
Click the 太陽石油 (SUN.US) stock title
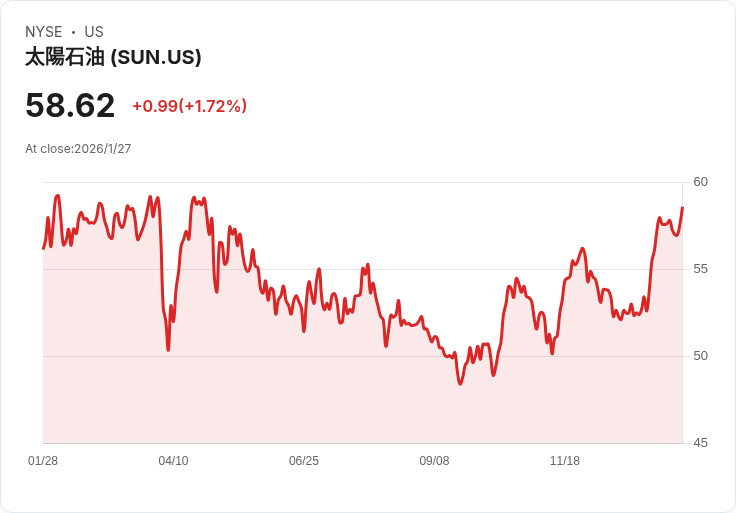click(x=113, y=57)
